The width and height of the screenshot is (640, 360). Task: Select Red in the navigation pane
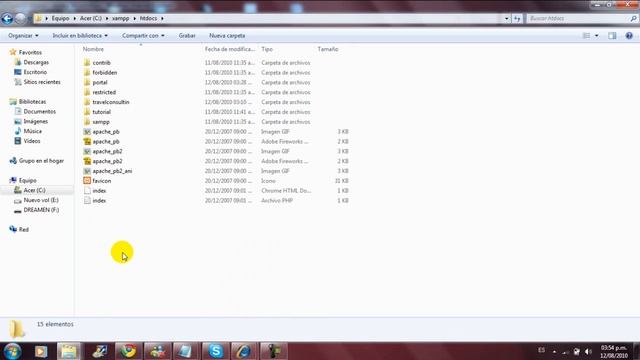pos(24,229)
